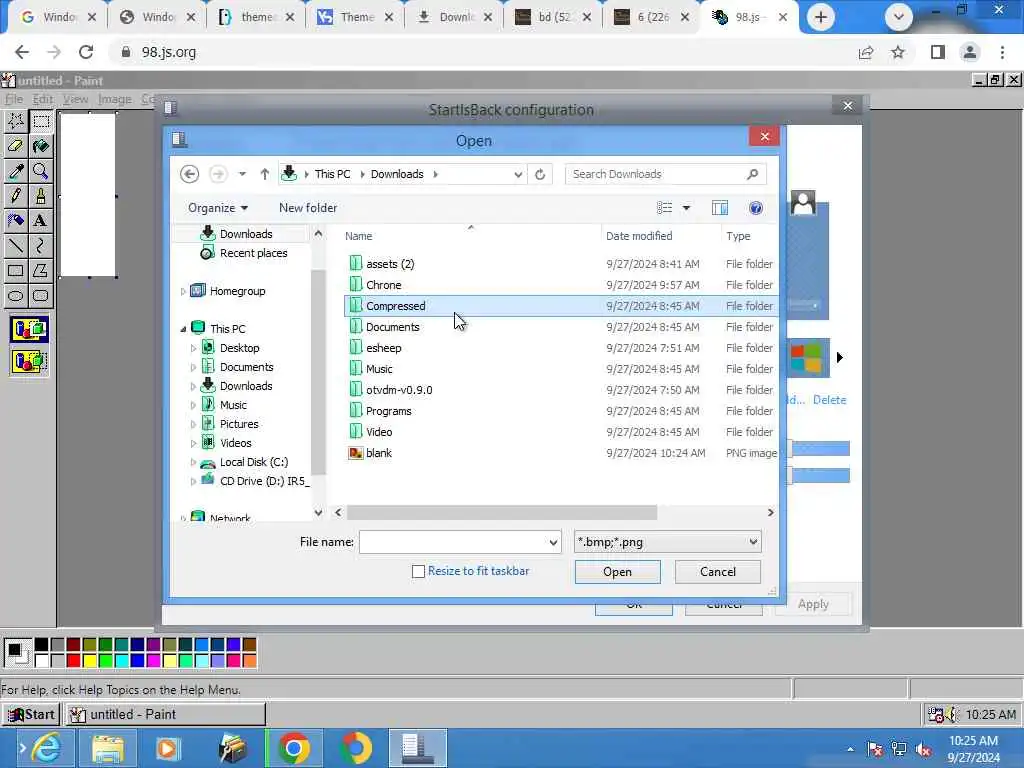Select the otvdm-v0.9.0 folder
Viewport: 1024px width, 768px height.
click(x=562, y=390)
